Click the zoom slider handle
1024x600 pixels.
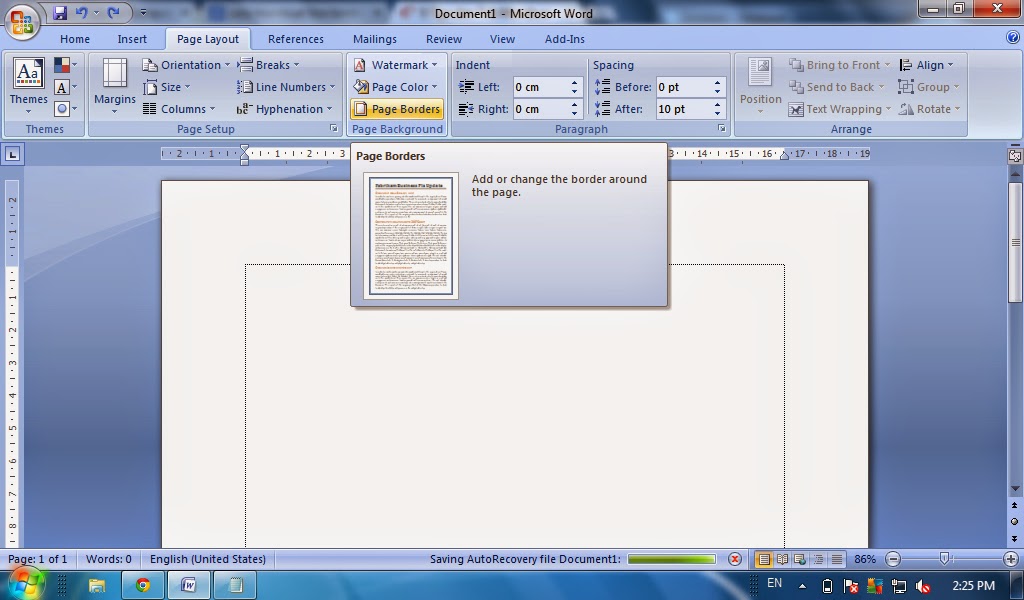pyautogui.click(x=944, y=558)
